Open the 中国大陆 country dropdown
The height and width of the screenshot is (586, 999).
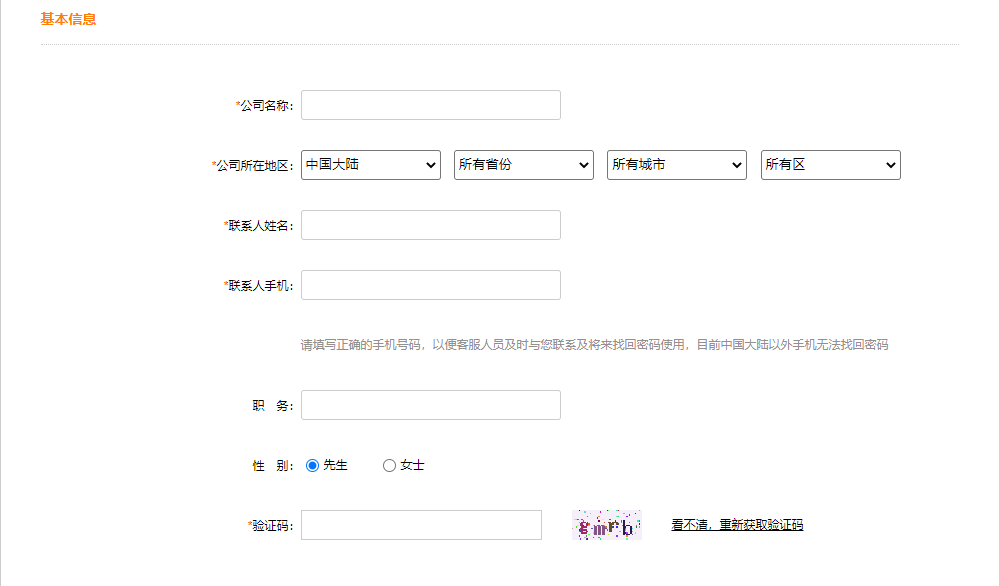click(x=370, y=165)
